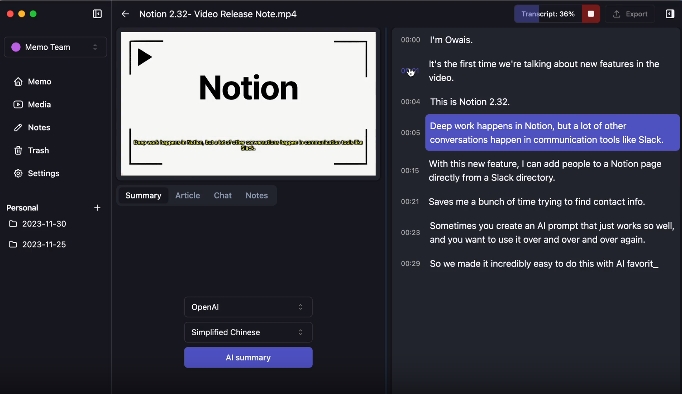Play the Notion video

tap(144, 57)
